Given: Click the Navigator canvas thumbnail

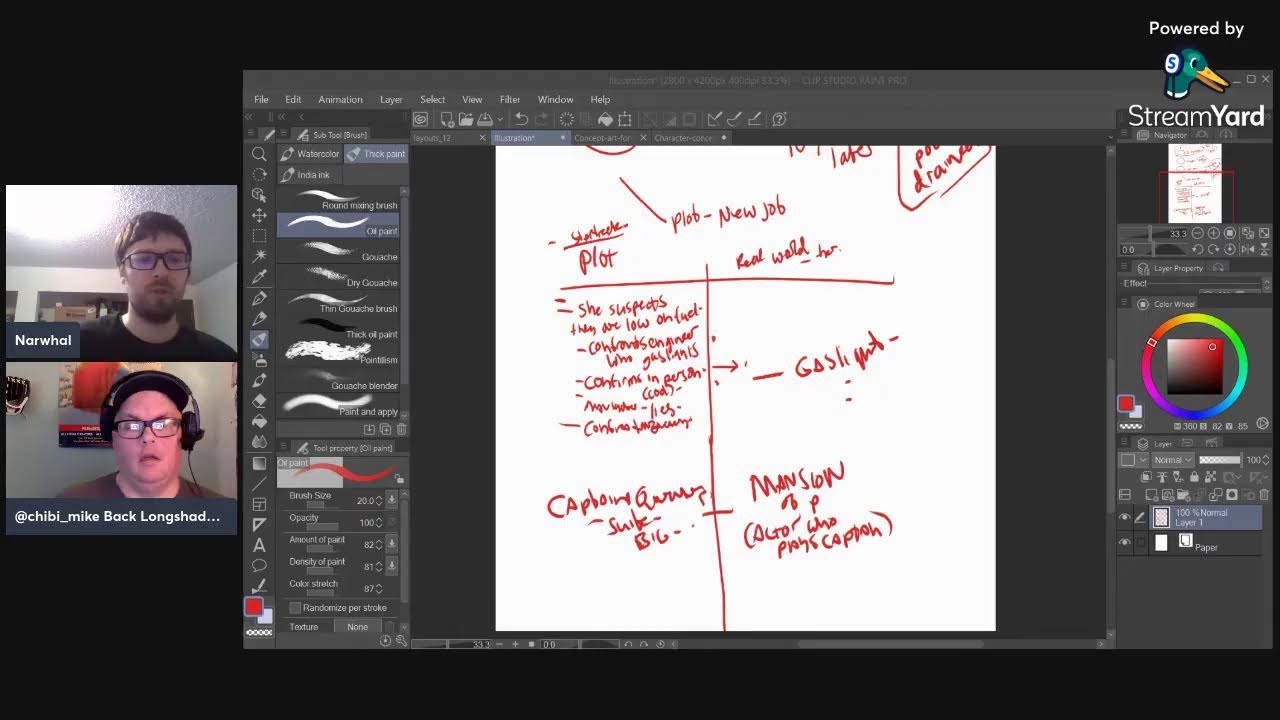Looking at the screenshot, I should coord(1194,182).
